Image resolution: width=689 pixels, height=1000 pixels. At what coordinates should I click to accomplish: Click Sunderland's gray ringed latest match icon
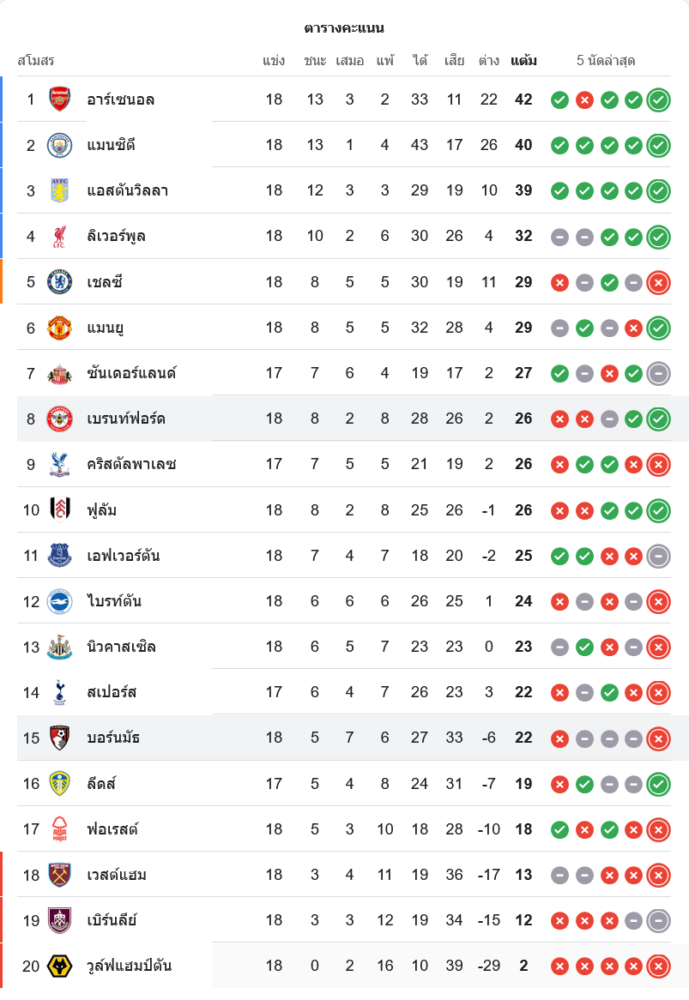[658, 373]
